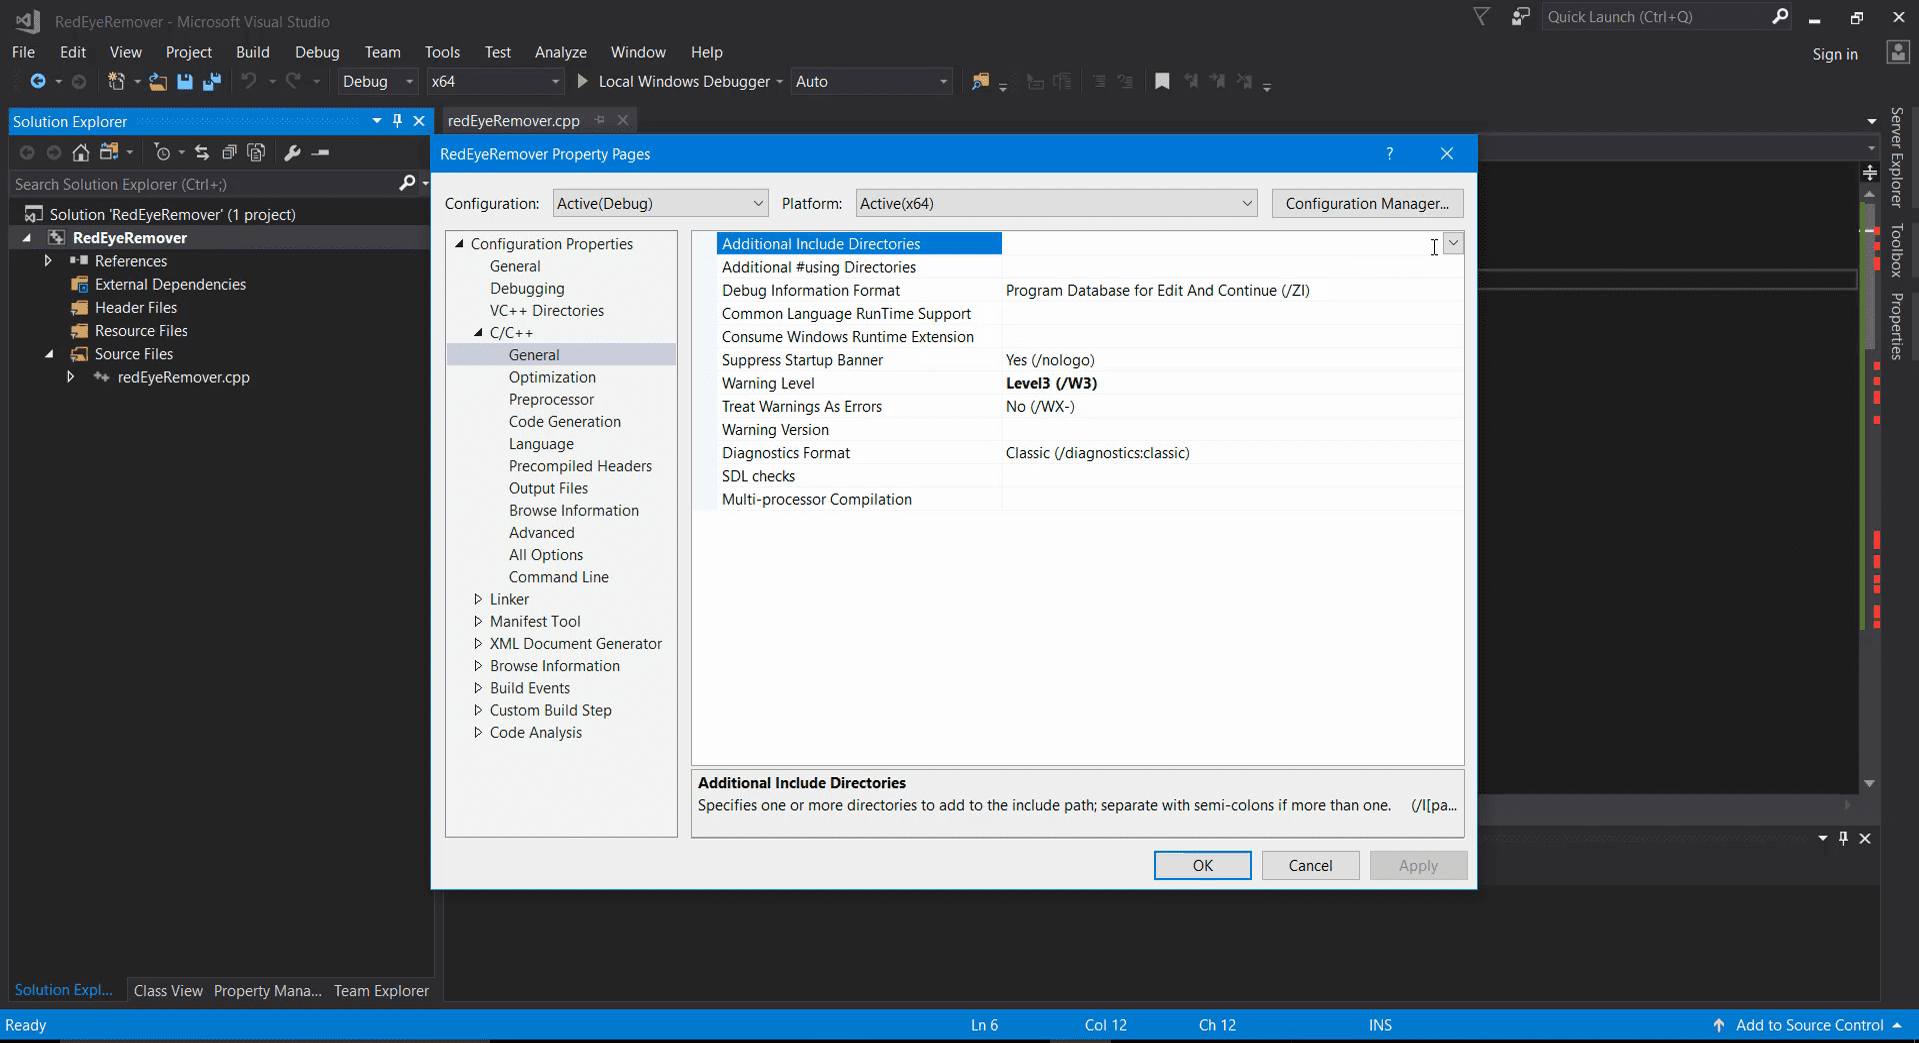Click the OK button
The width and height of the screenshot is (1919, 1043).
click(x=1202, y=865)
